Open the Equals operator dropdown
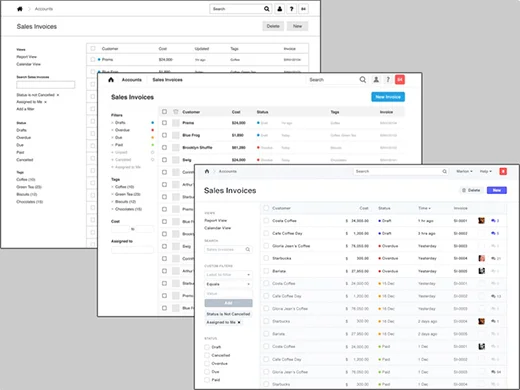This screenshot has height=390, width=520. pos(228,284)
